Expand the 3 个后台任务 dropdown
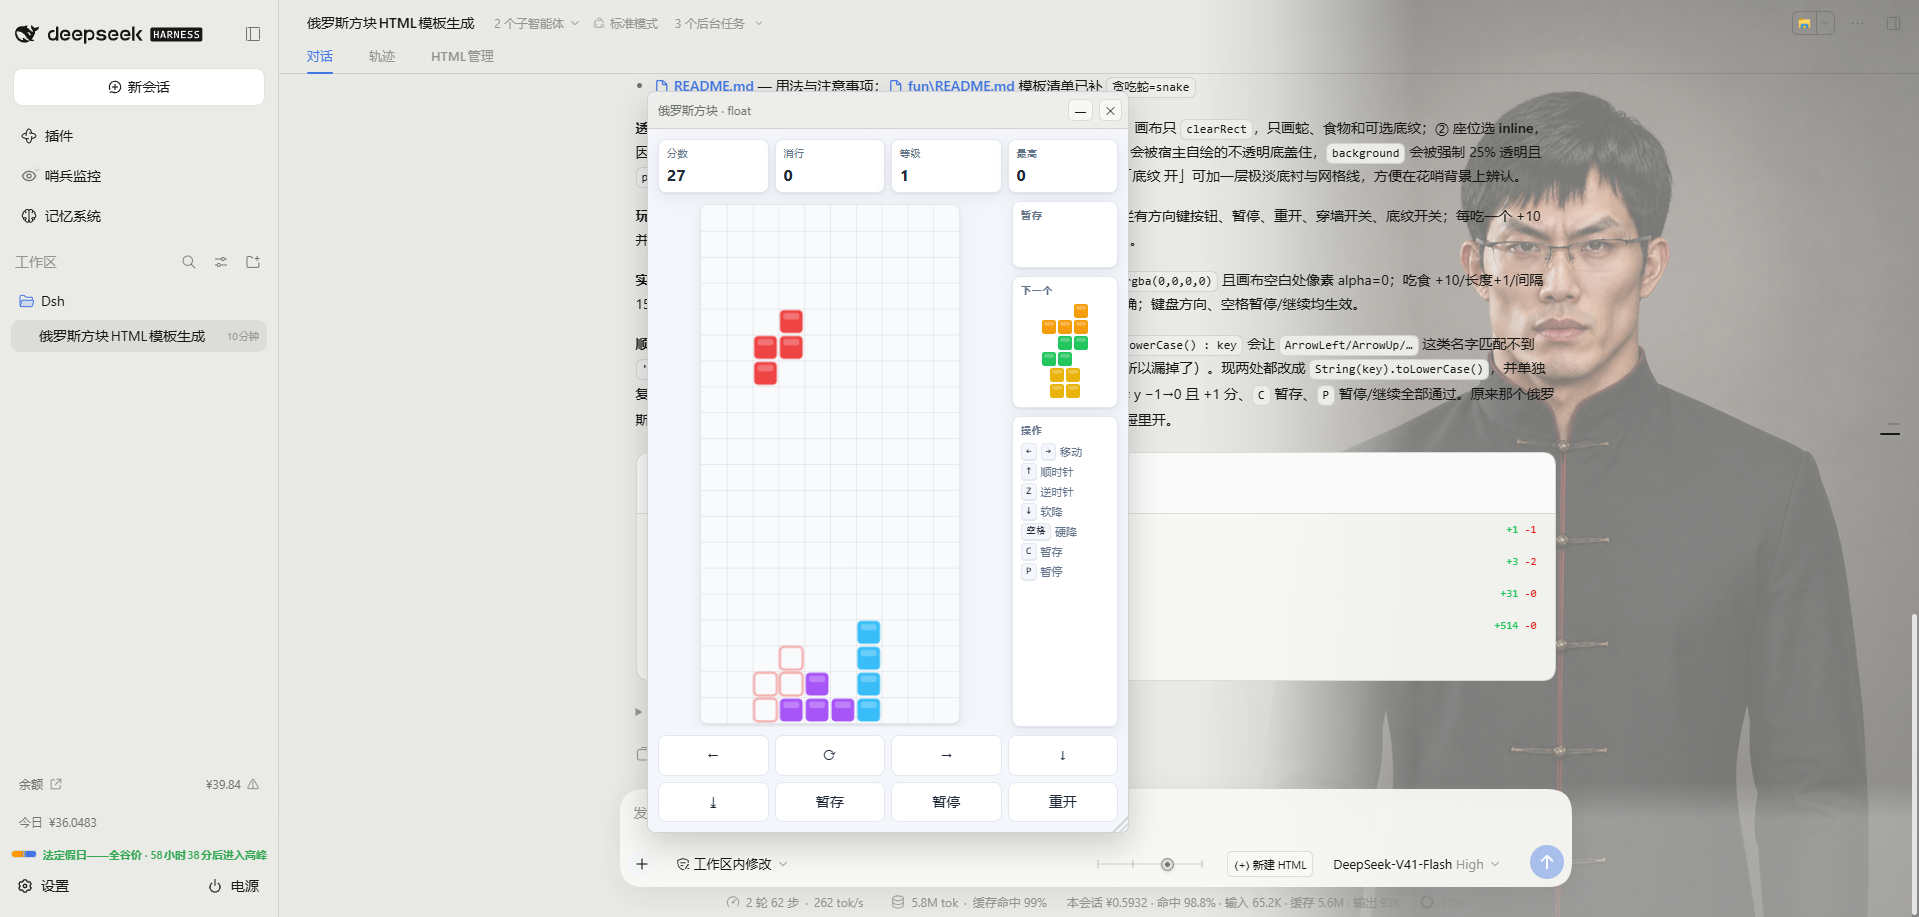The width and height of the screenshot is (1919, 917). (718, 23)
